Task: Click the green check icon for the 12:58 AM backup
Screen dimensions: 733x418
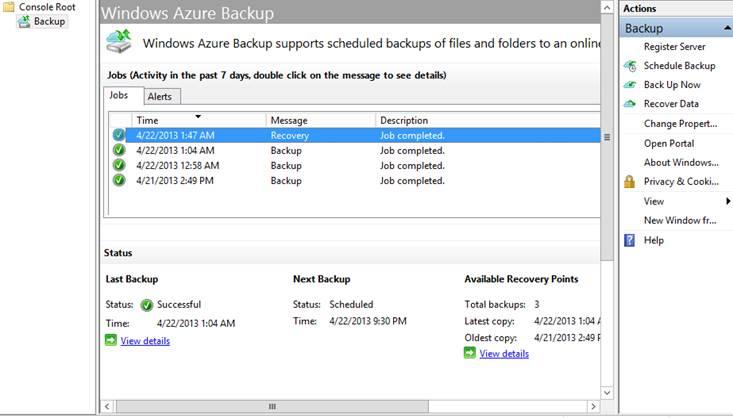Action: pyautogui.click(x=119, y=165)
